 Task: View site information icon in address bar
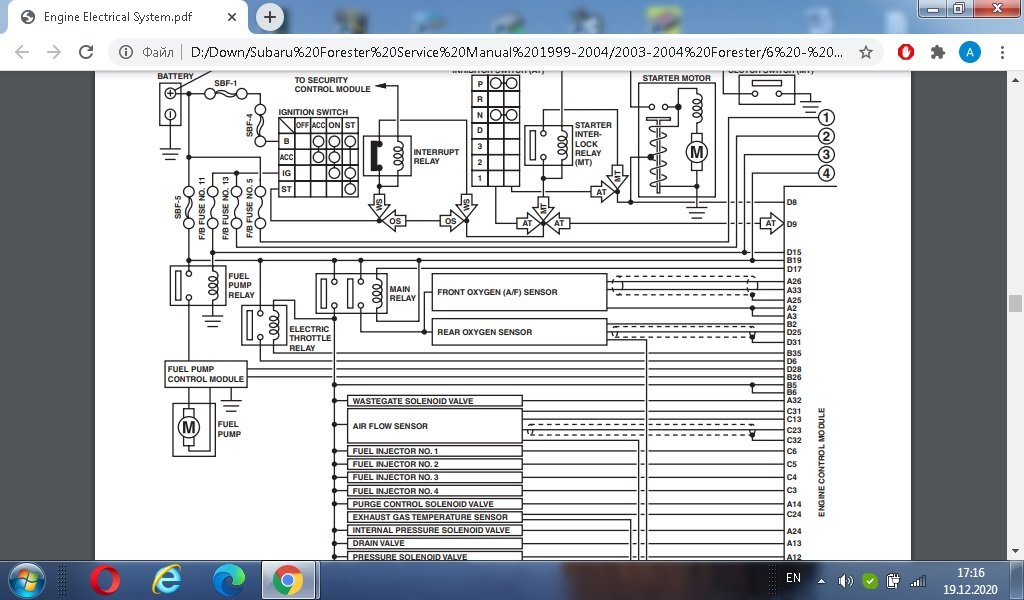point(127,52)
